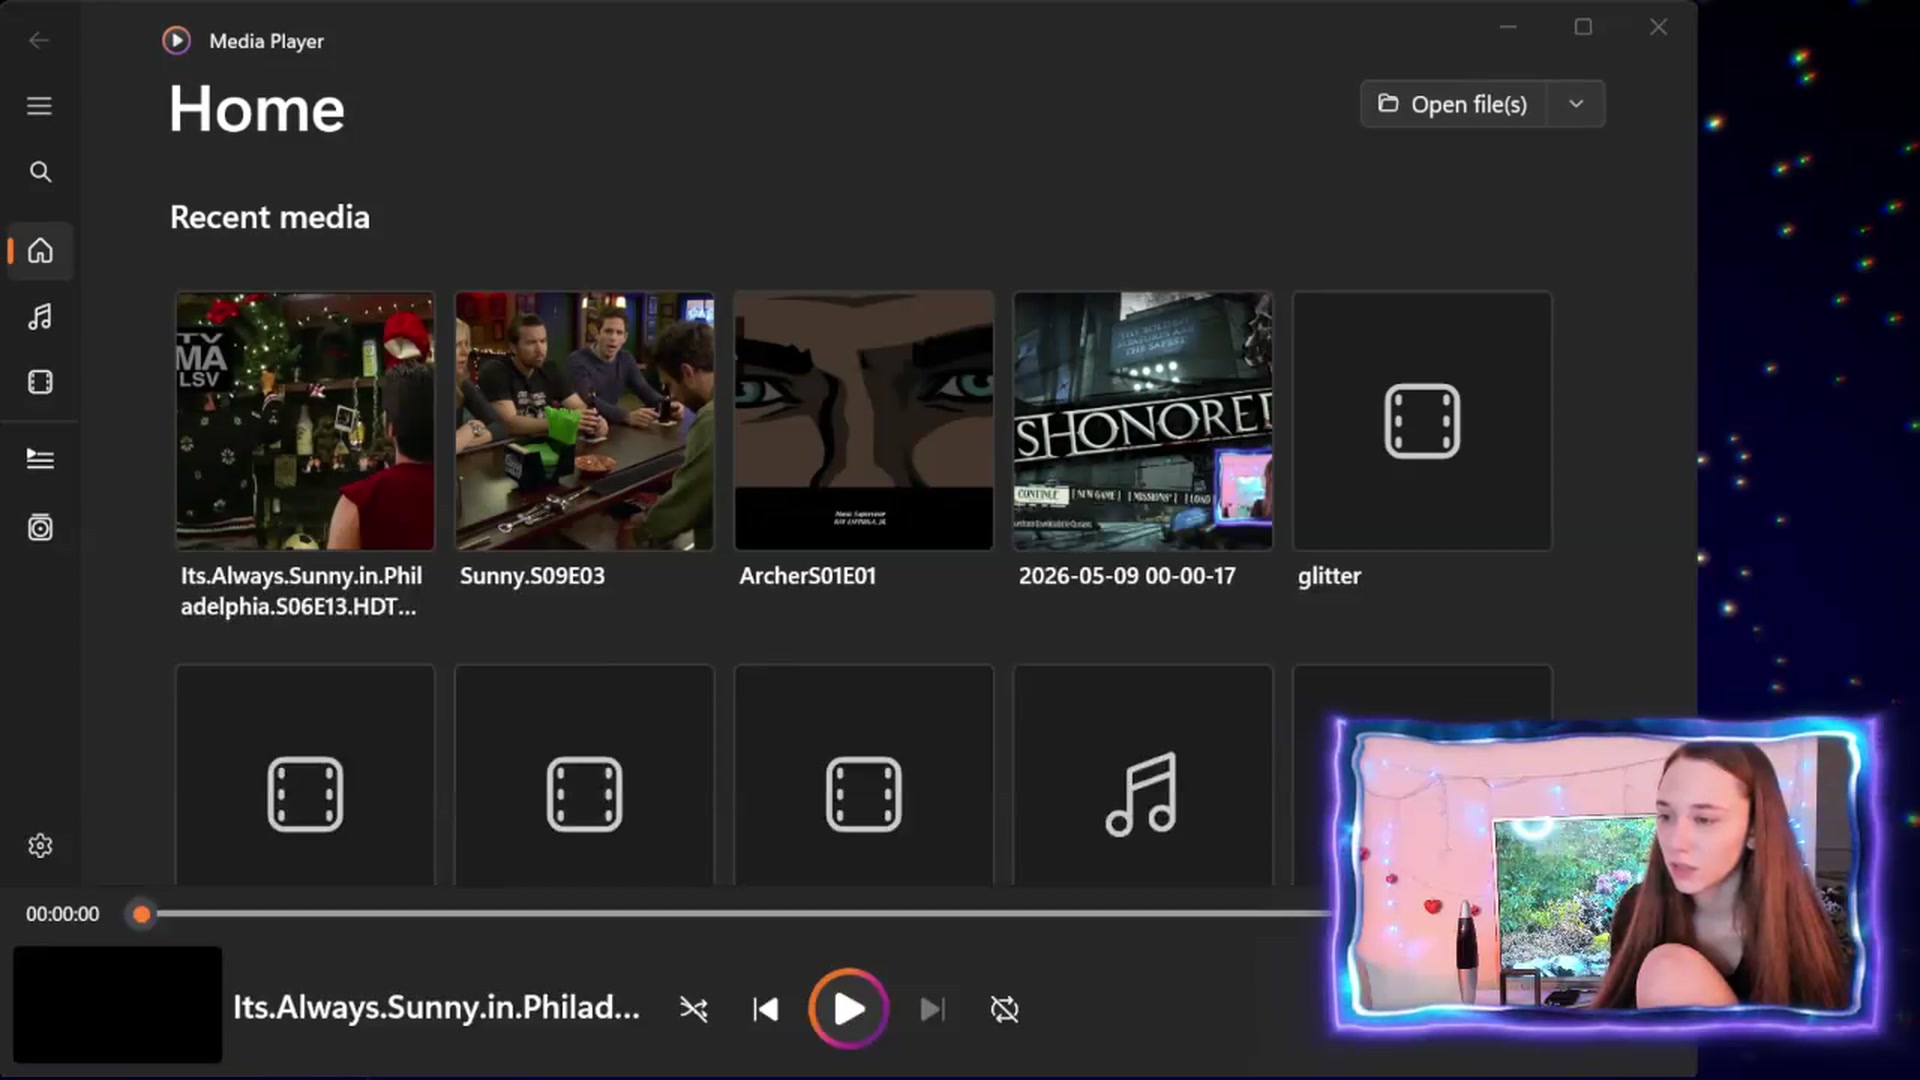Viewport: 1920px width, 1080px height.
Task: Click the seek bar position handle
Action: pos(142,914)
